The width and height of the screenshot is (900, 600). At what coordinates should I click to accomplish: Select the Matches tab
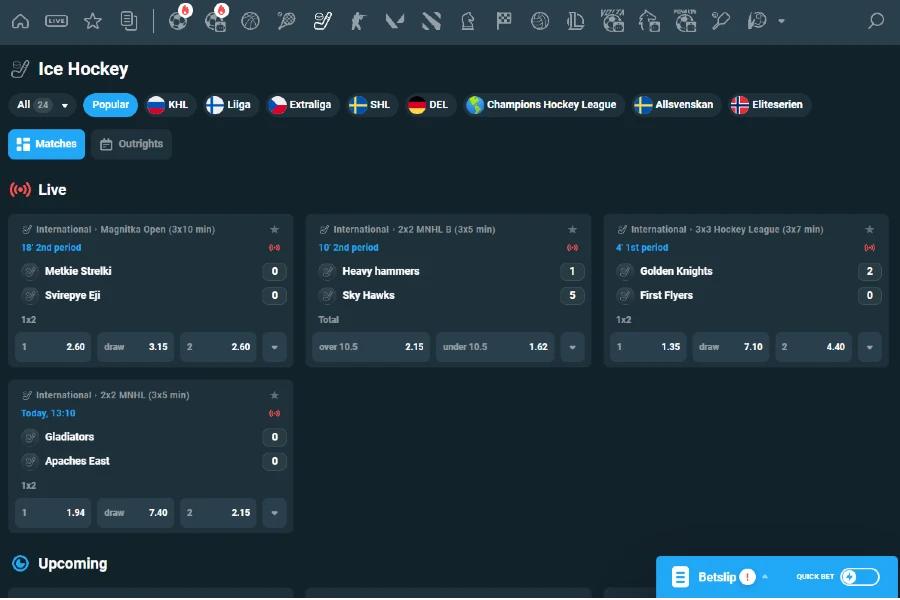coord(46,143)
